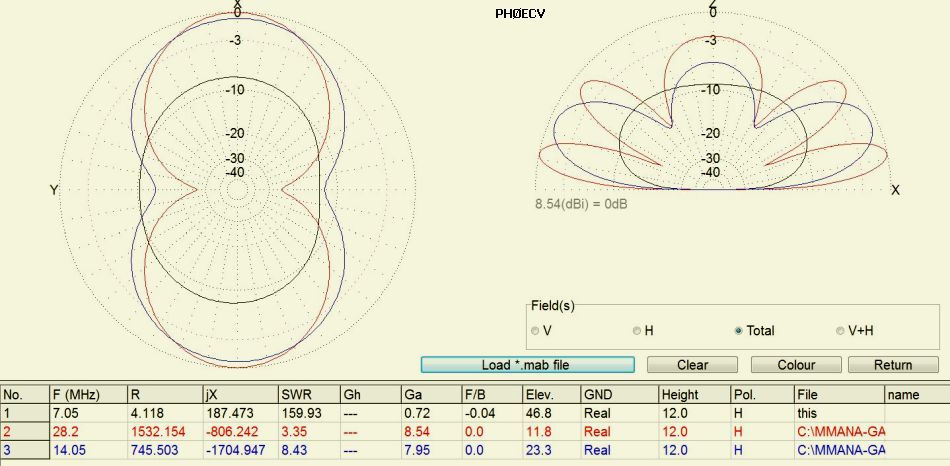Click the Load *.mab file button
This screenshot has height=466, width=950.
point(528,365)
